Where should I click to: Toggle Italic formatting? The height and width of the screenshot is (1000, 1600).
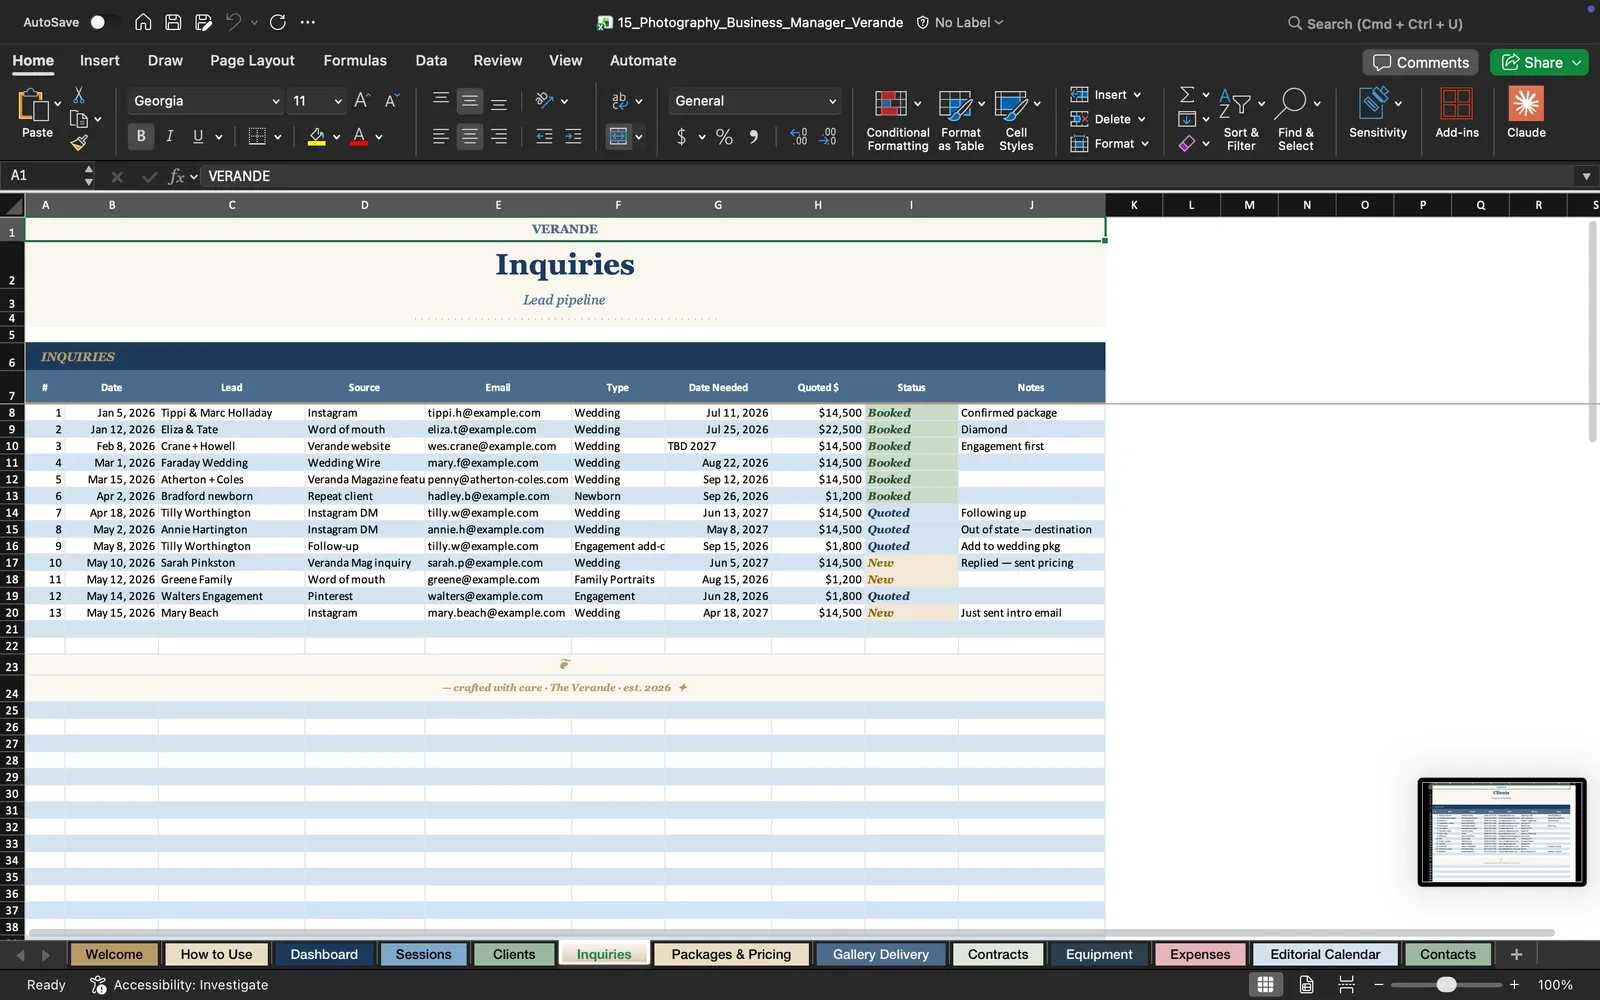coord(169,136)
